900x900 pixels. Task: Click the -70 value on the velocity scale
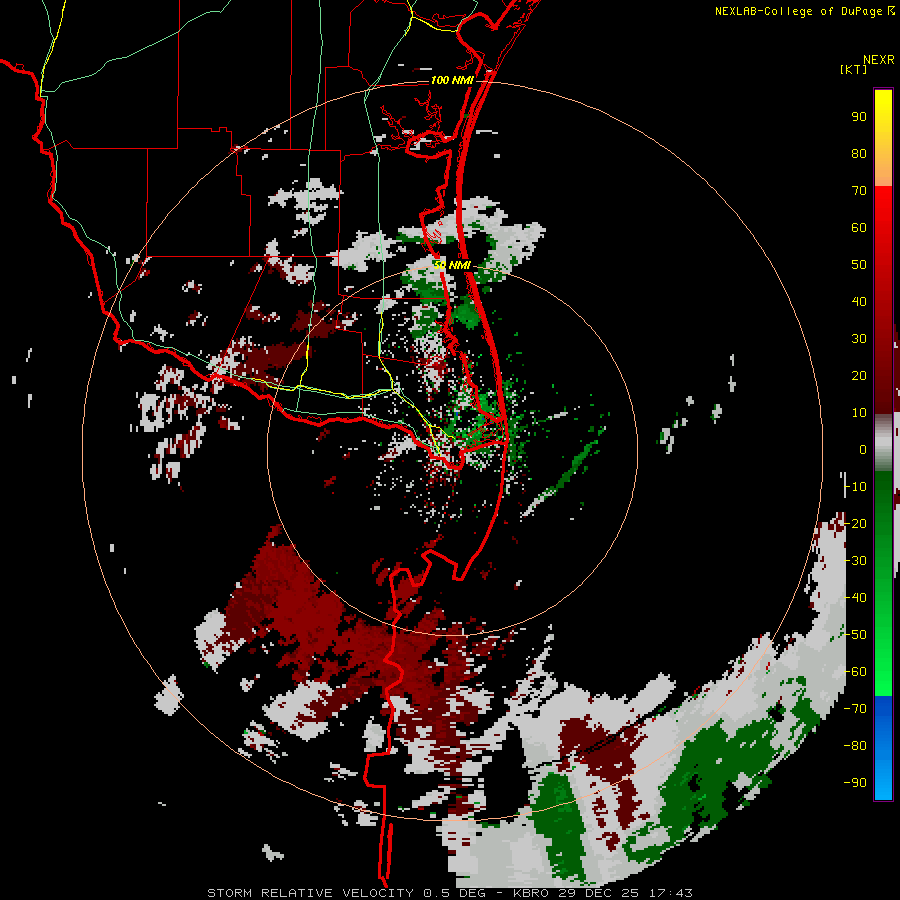pyautogui.click(x=855, y=709)
